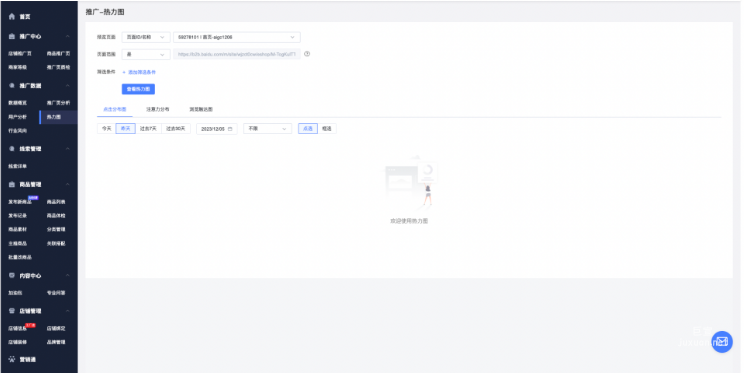Collapse the 推广中心 section chevron
The image size is (746, 374).
coord(68,37)
